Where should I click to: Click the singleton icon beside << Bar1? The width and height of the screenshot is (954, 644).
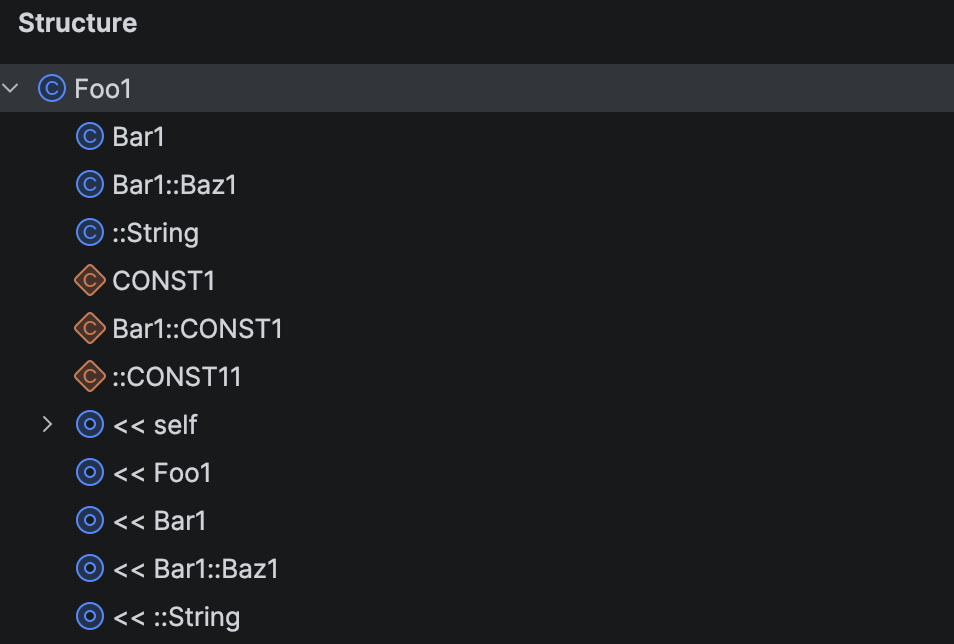tap(90, 521)
